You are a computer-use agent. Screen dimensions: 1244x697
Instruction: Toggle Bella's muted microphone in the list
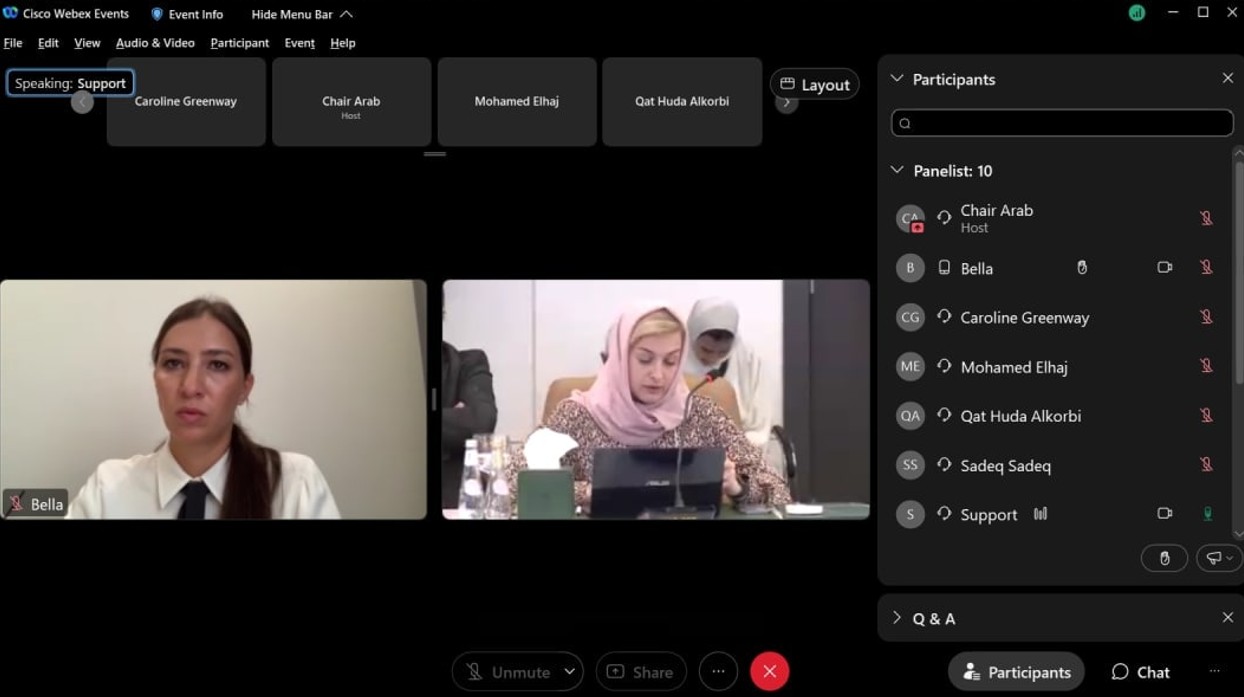click(x=1207, y=268)
